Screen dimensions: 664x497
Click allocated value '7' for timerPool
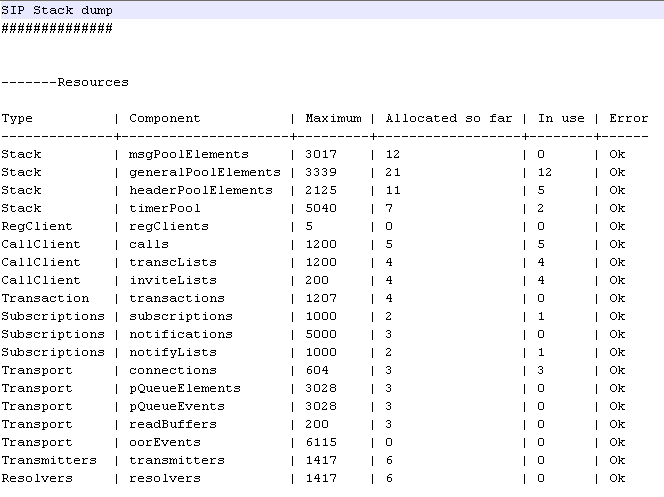tap(389, 208)
